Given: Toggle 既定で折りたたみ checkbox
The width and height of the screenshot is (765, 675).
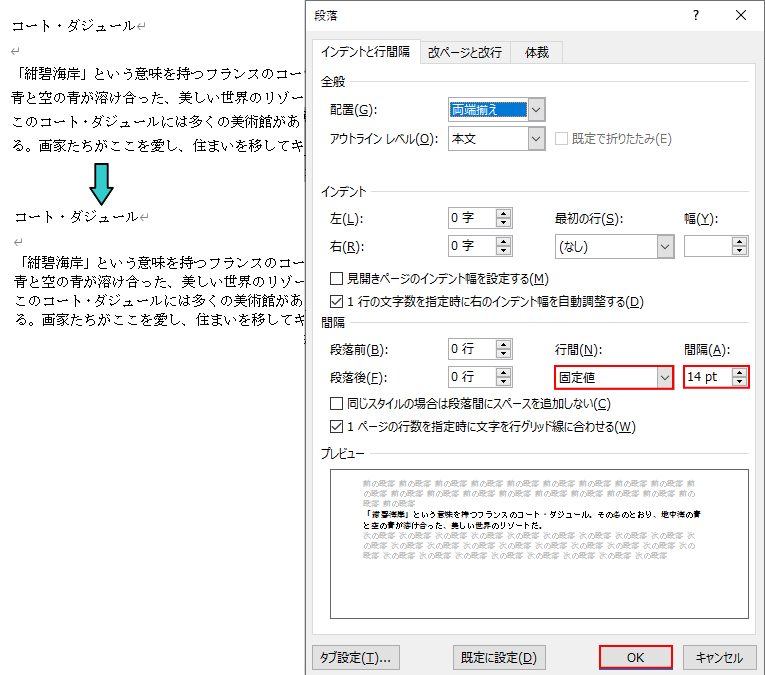Looking at the screenshot, I should [x=561, y=139].
